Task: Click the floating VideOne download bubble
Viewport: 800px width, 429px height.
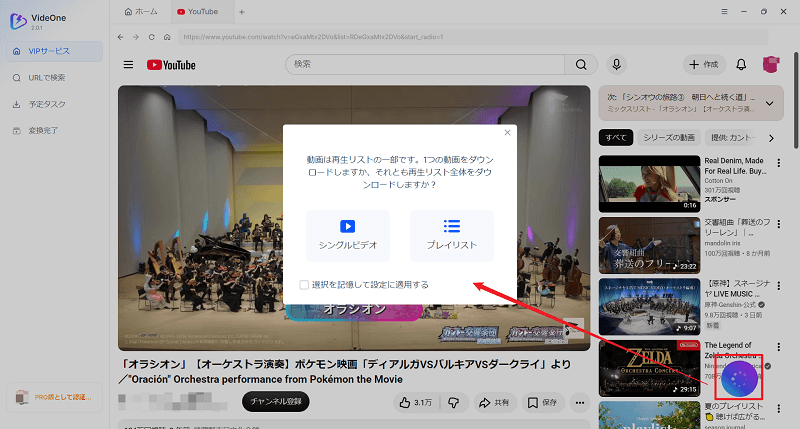Action: 739,378
